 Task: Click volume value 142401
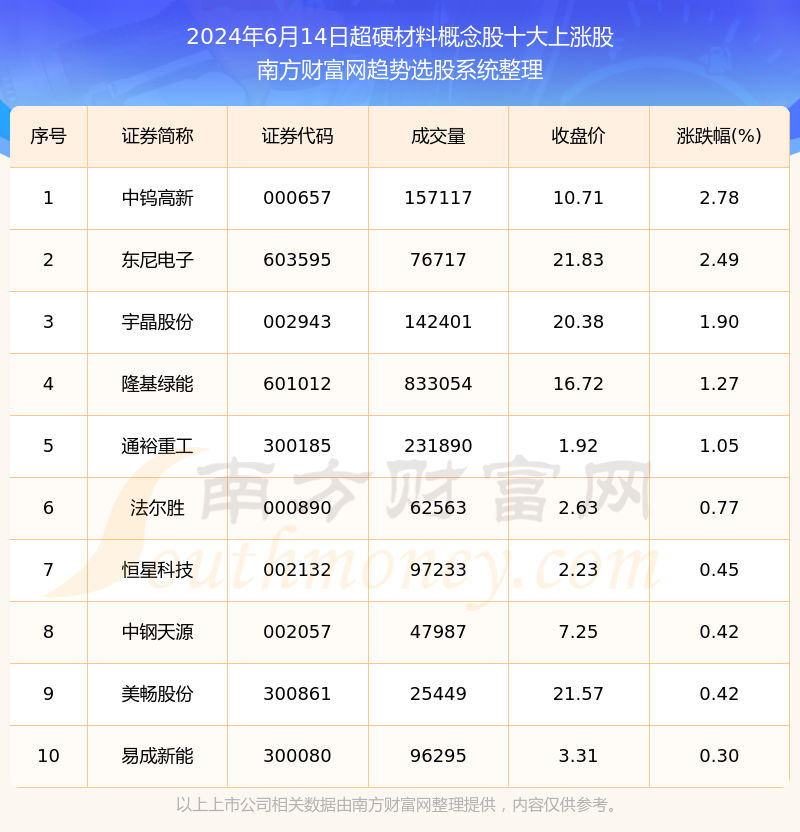coord(438,322)
